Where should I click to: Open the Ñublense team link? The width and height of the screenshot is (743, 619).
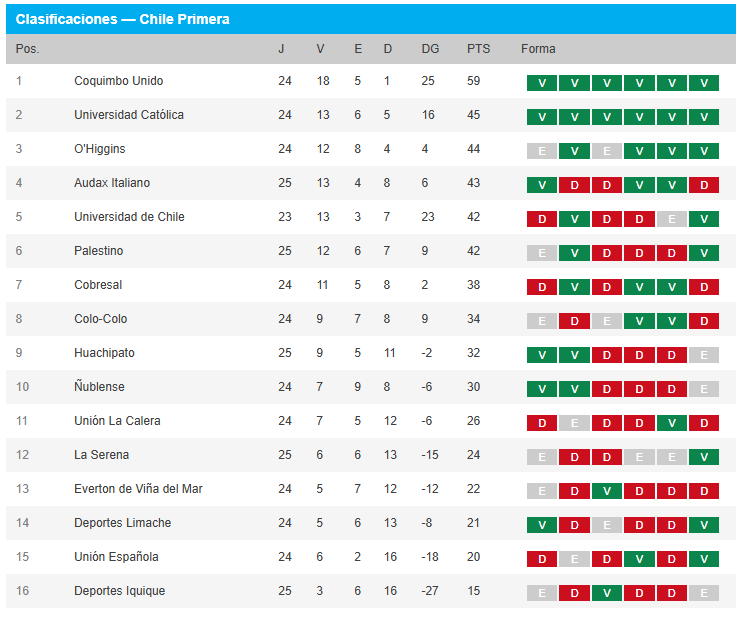coord(99,387)
